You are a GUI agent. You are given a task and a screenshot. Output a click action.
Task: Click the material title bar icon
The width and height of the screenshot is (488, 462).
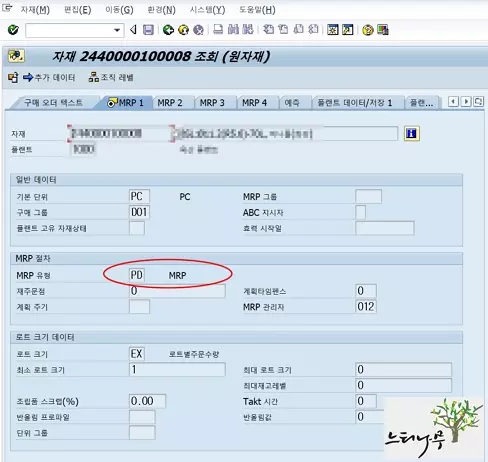tap(16, 56)
